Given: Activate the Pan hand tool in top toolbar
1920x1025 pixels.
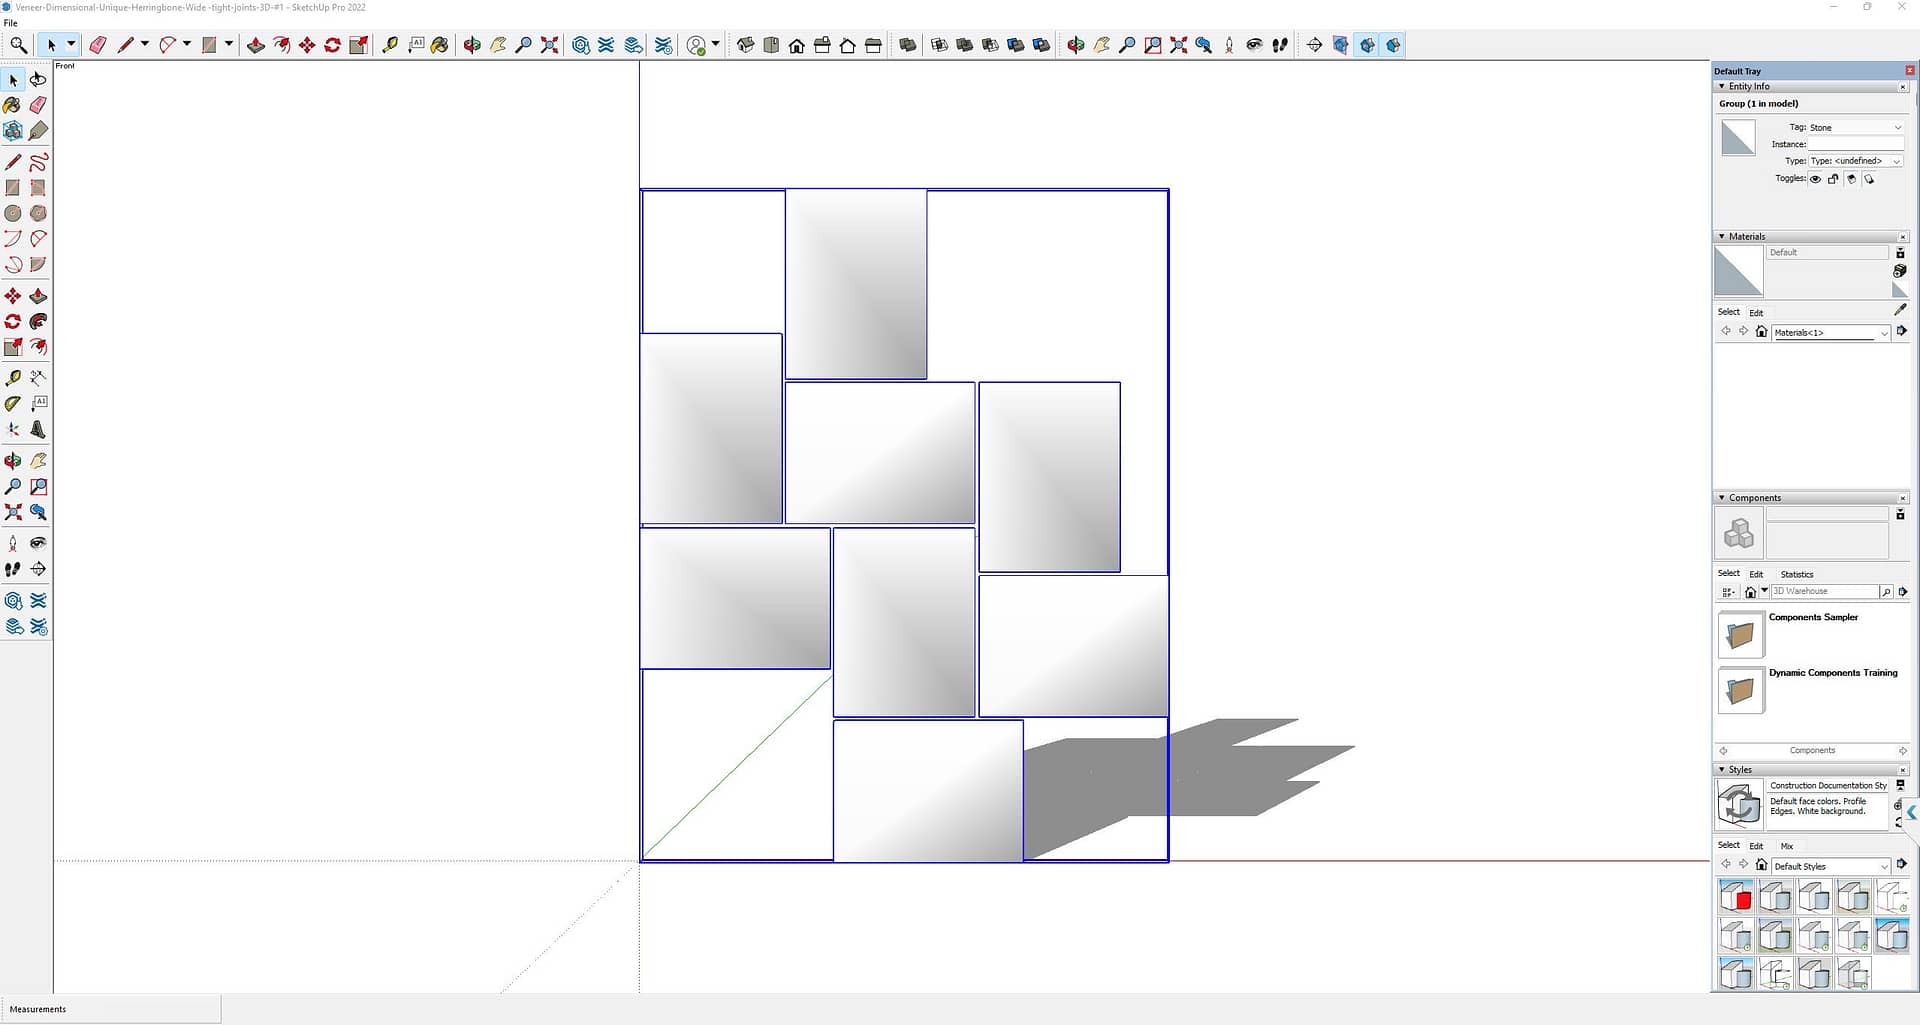Looking at the screenshot, I should (x=497, y=45).
